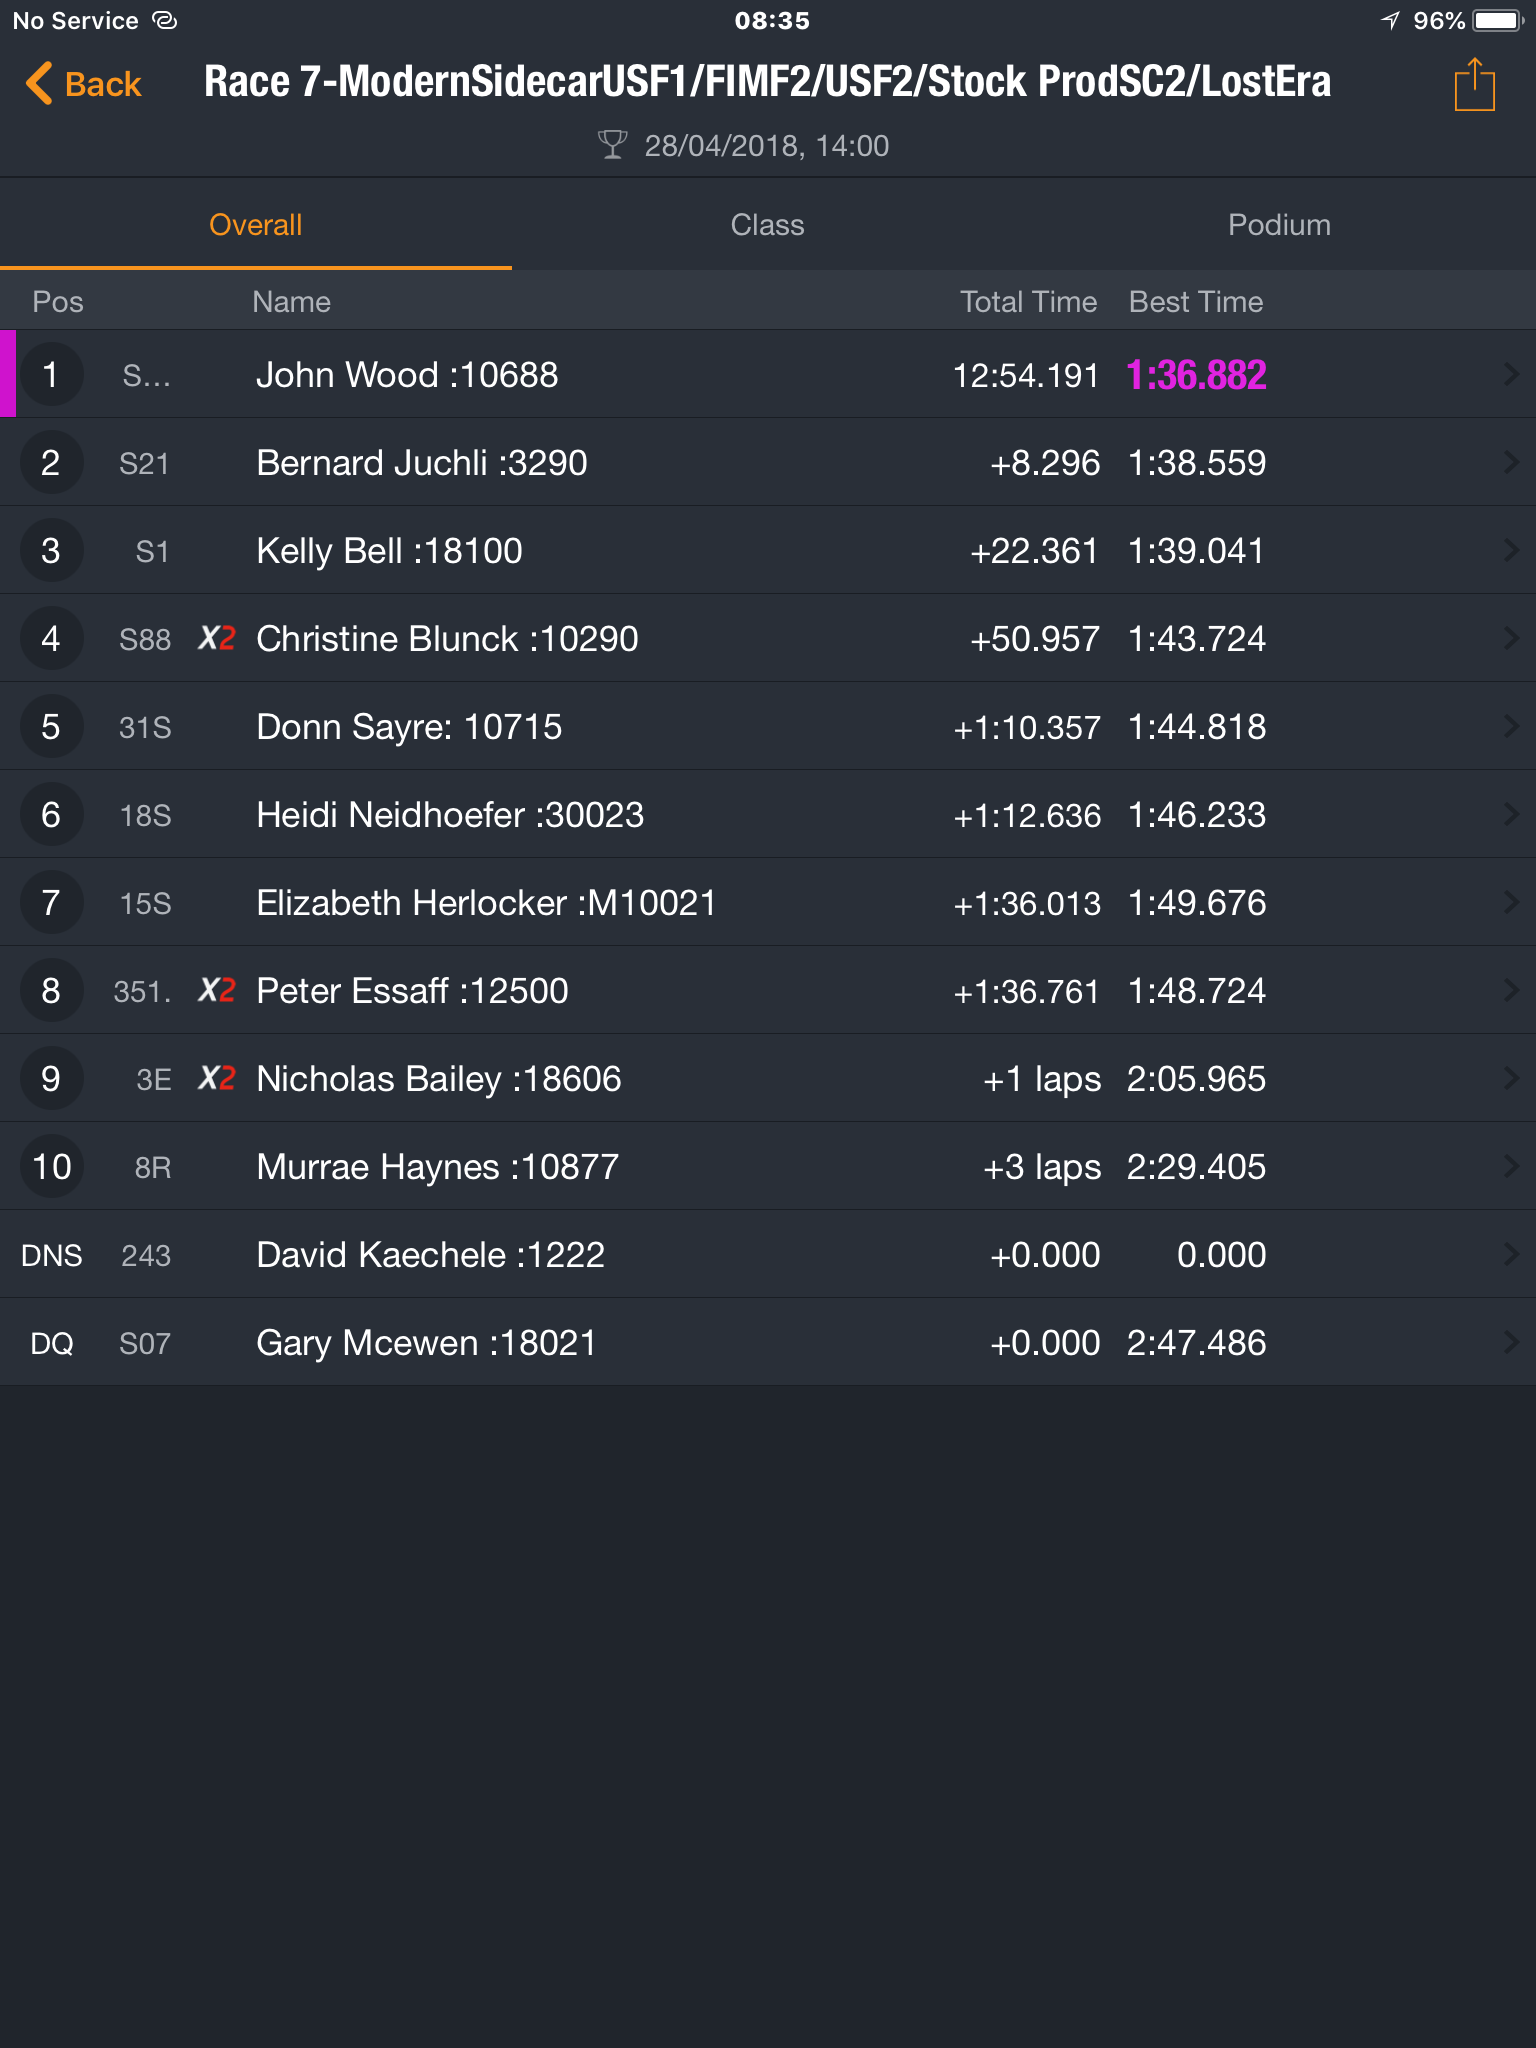Tap battery indicator in status bar
The height and width of the screenshot is (2048, 1536).
(x=1498, y=21)
